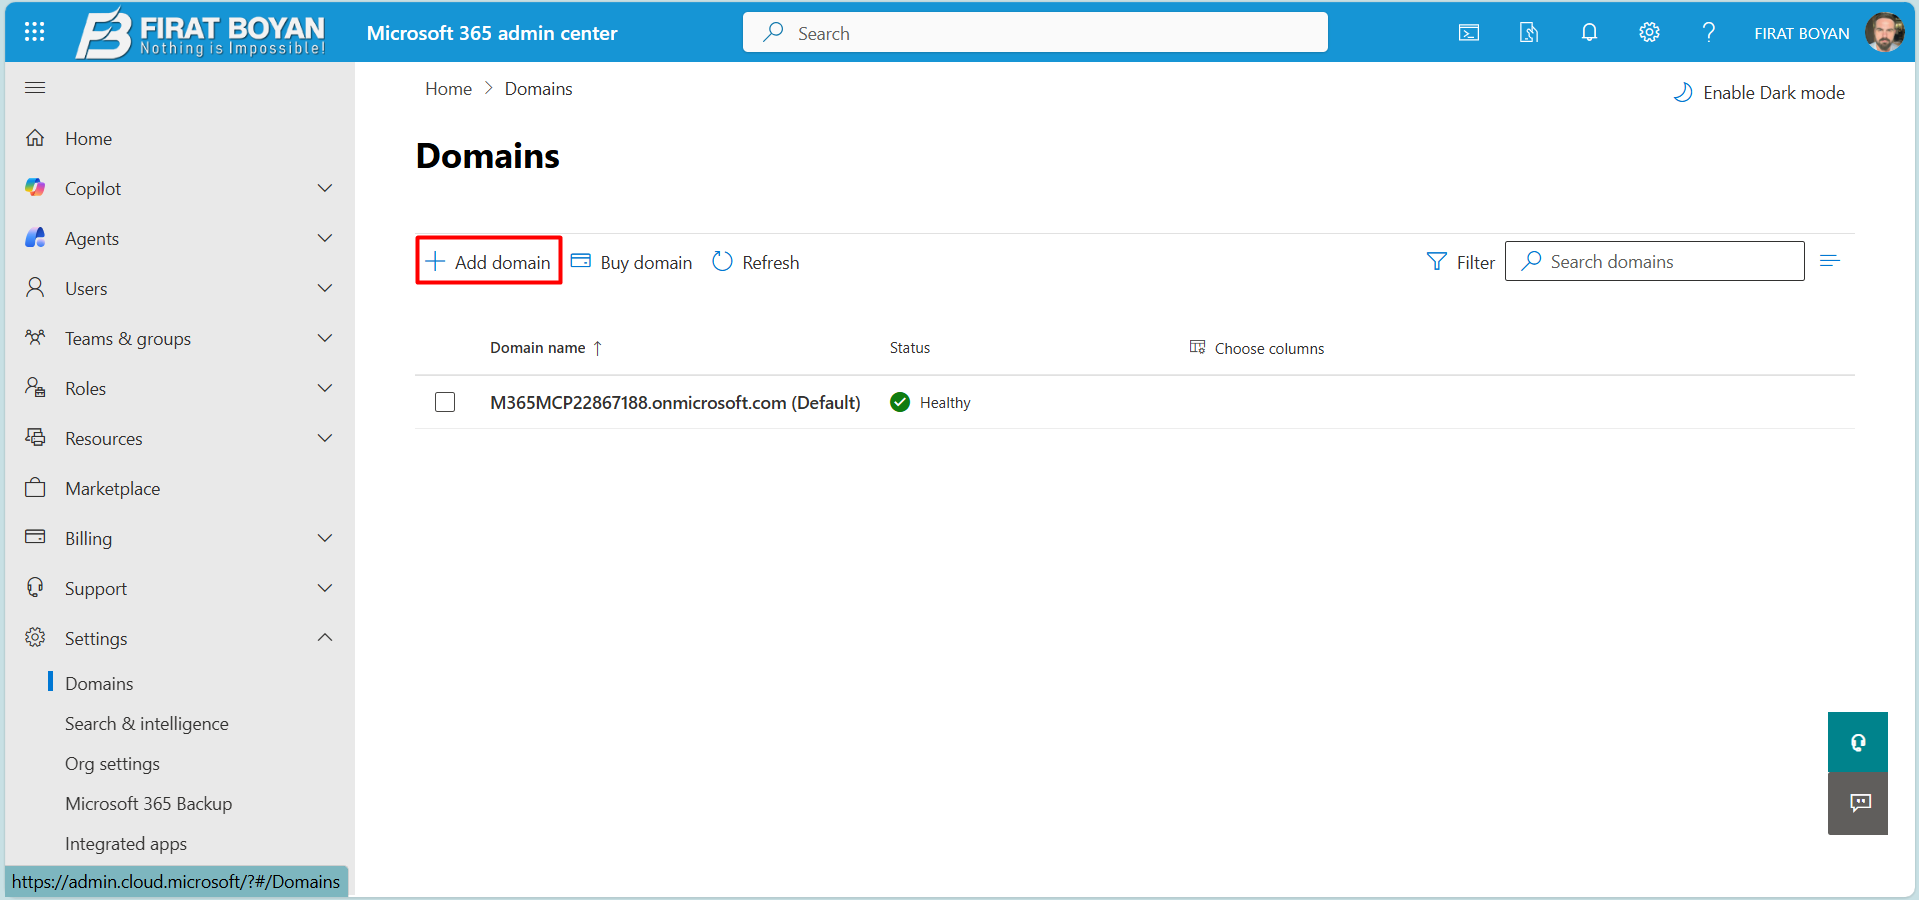The height and width of the screenshot is (900, 1919).
Task: Click the Add domain button
Action: click(x=488, y=261)
